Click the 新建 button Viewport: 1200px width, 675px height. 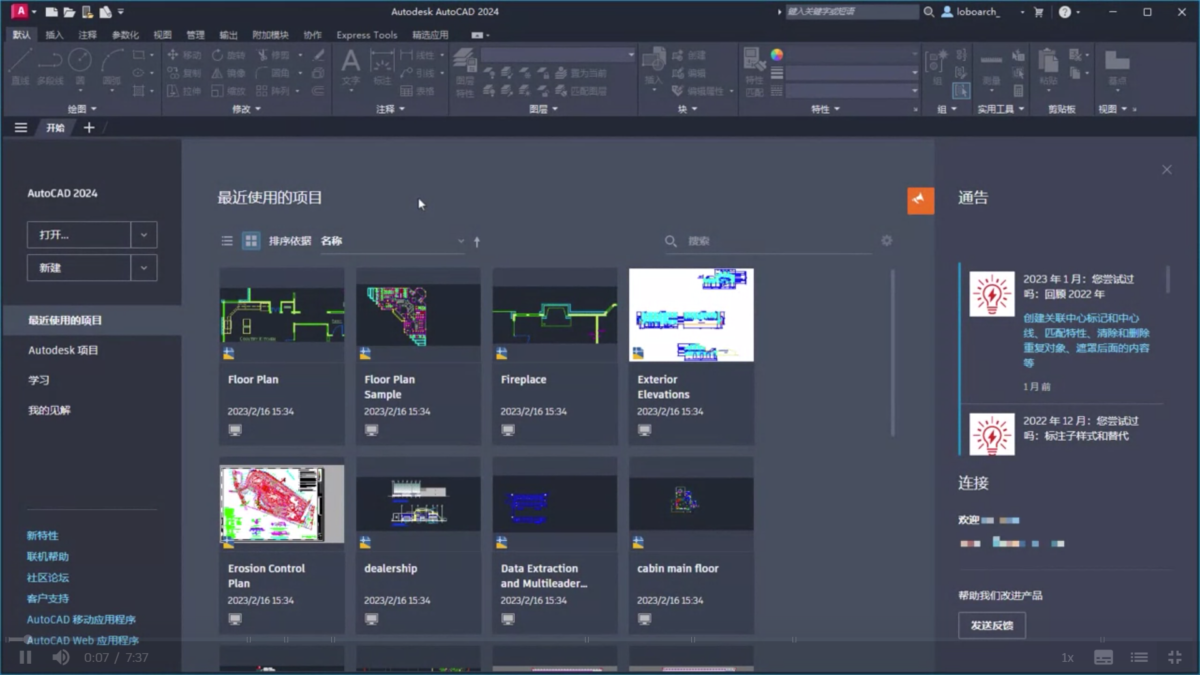click(x=79, y=268)
